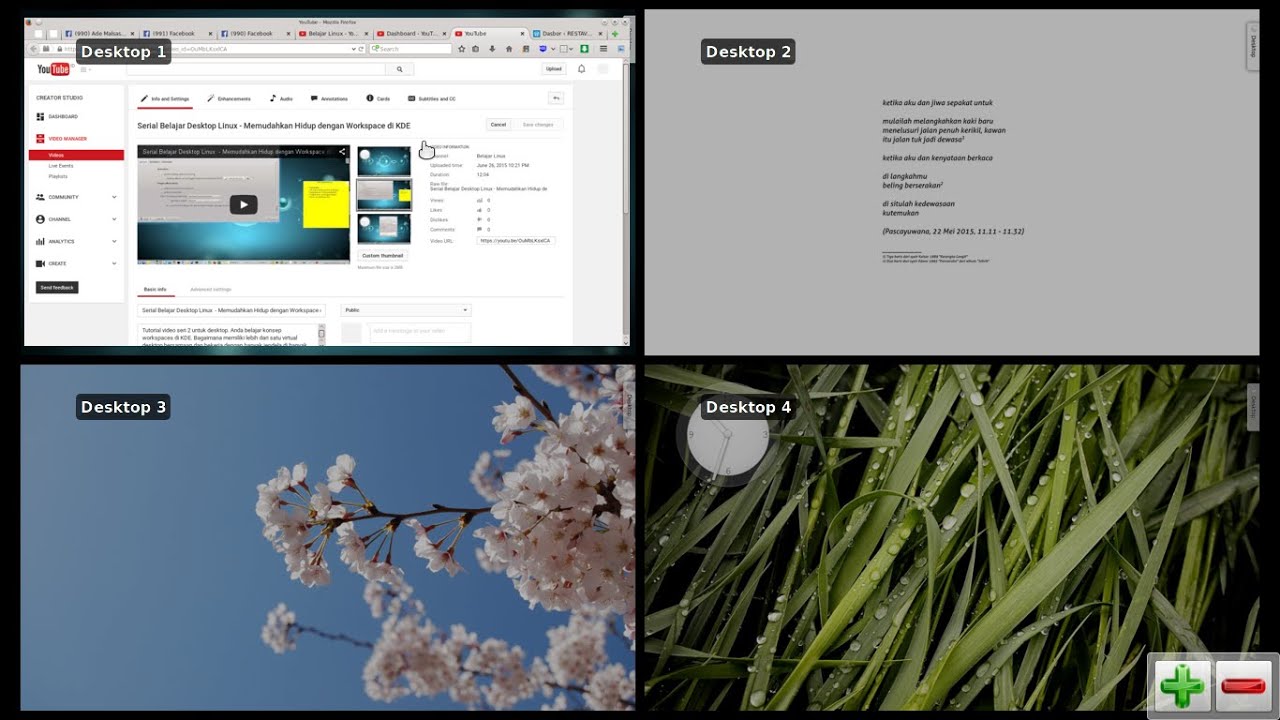Open the Enhancements tab
The width and height of the screenshot is (1280, 720).
click(229, 99)
